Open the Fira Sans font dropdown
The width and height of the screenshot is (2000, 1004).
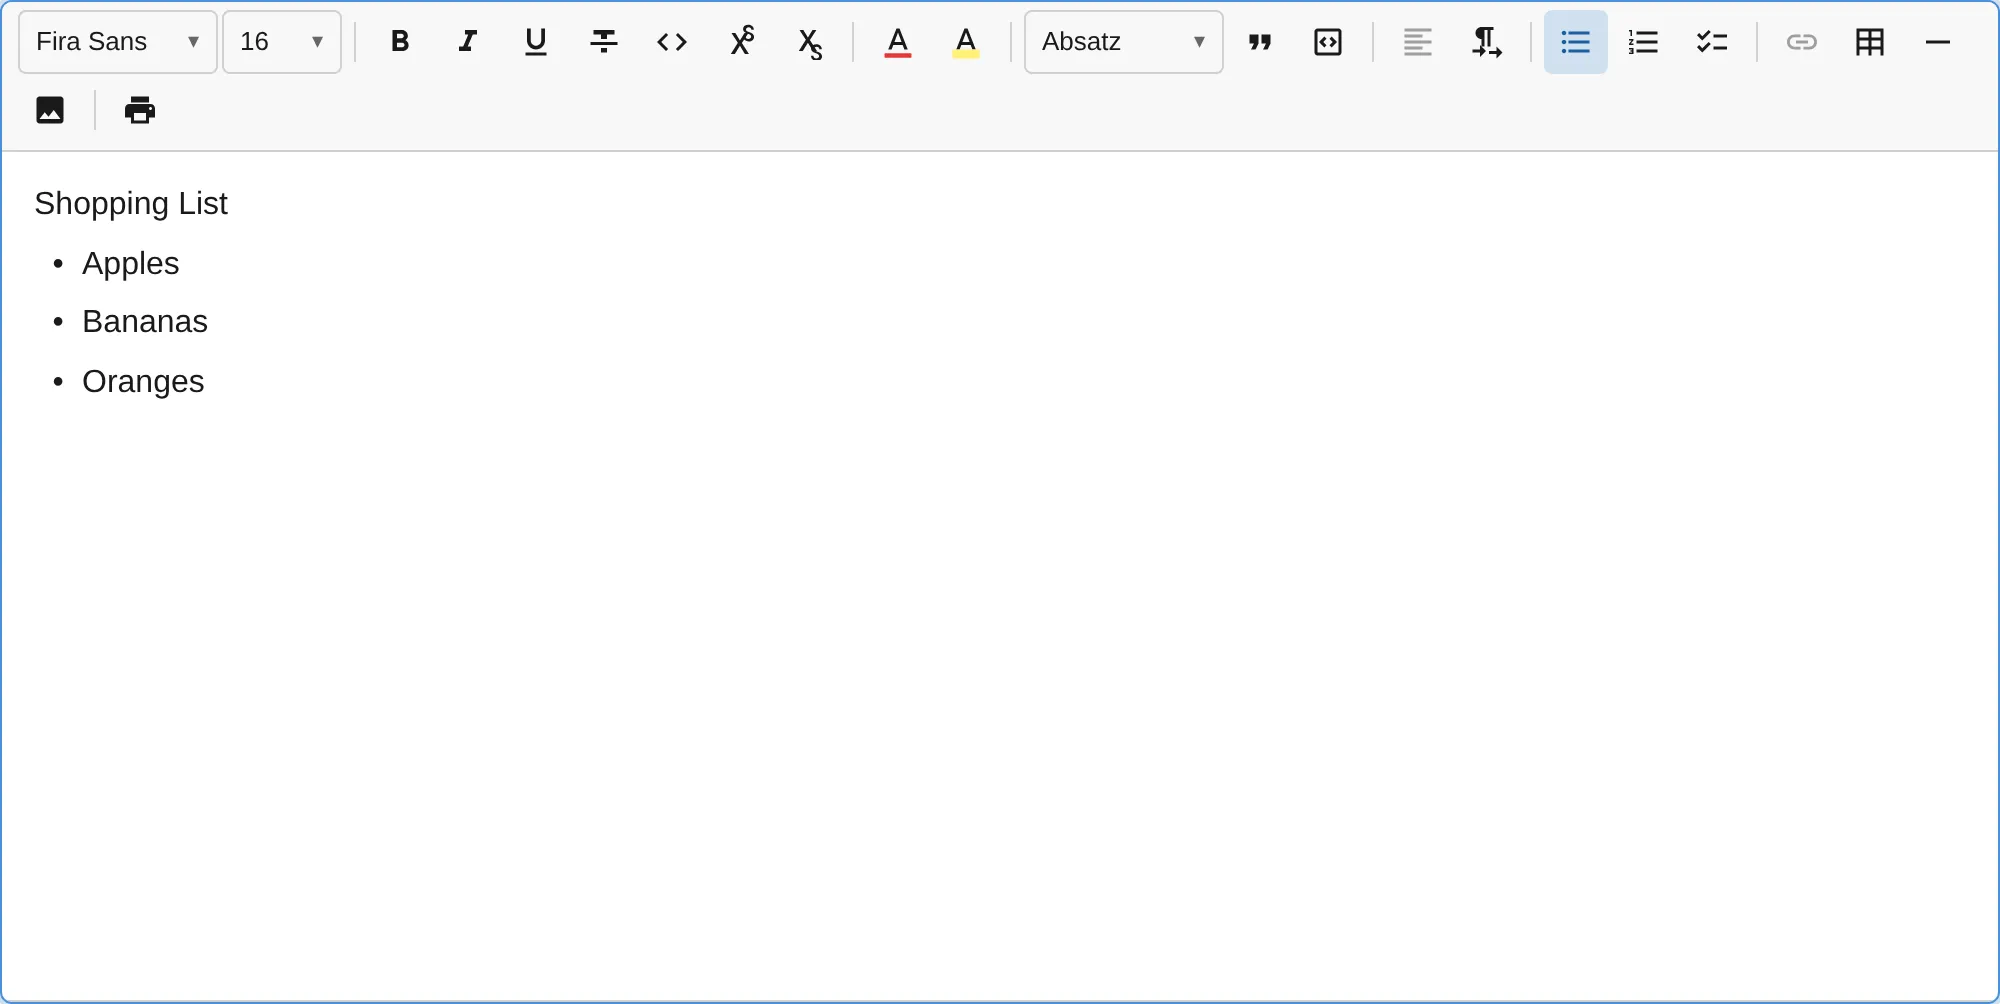(x=116, y=41)
